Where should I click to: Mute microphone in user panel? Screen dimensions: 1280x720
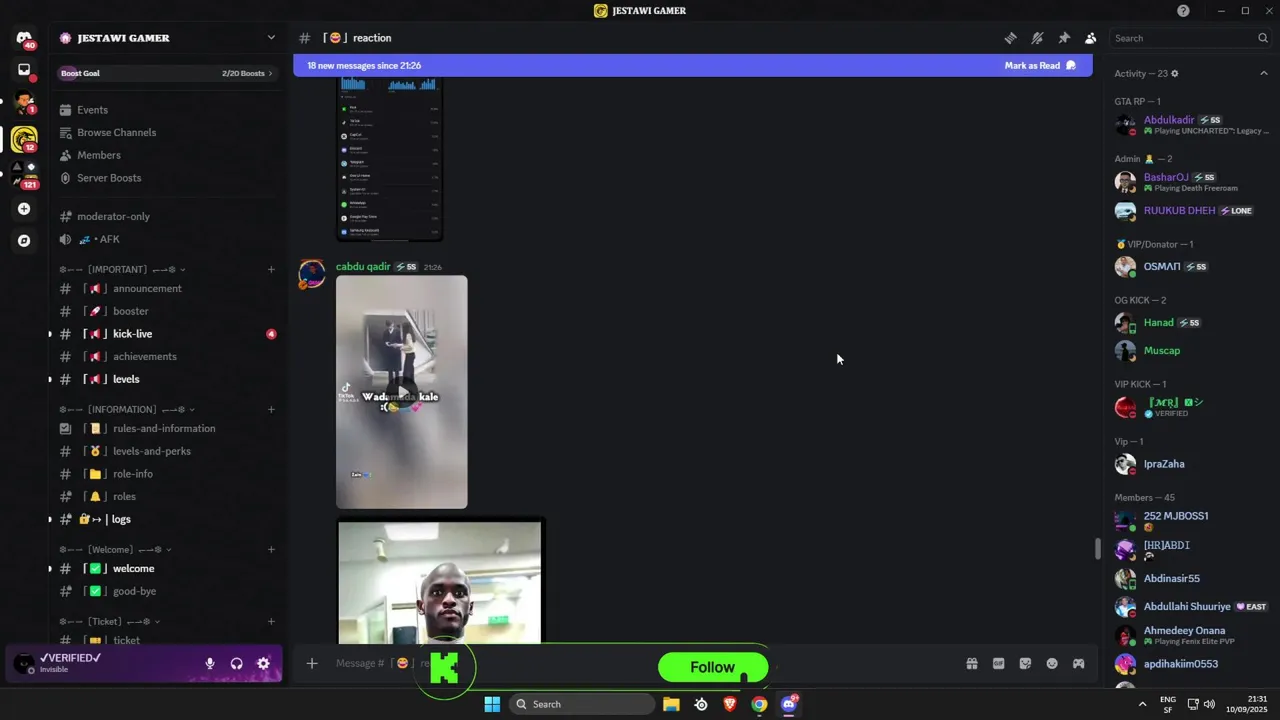(210, 663)
